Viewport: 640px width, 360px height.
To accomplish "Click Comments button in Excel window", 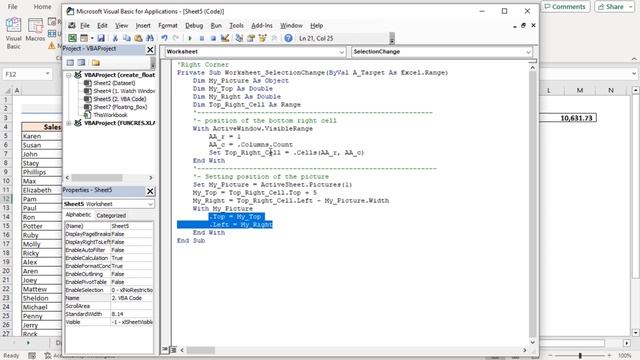I will [x=565, y=7].
